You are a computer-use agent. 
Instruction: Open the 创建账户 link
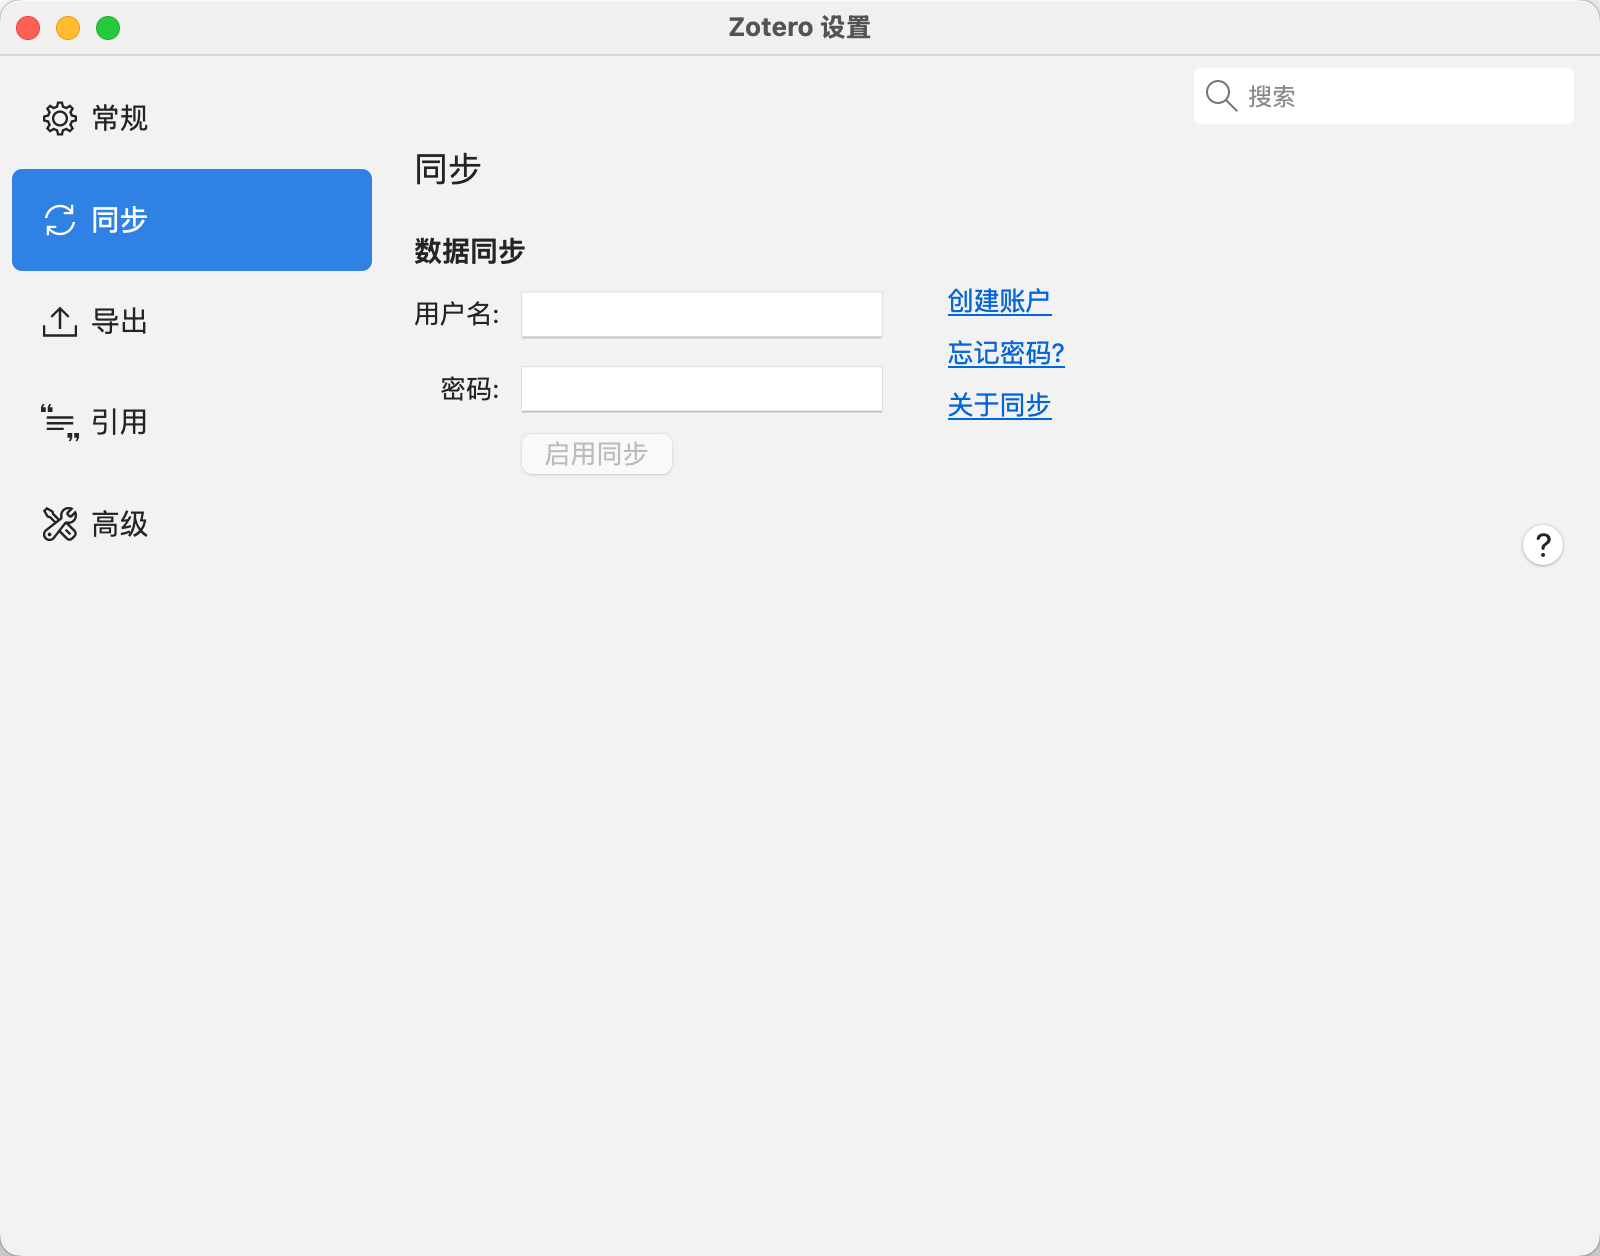(x=999, y=301)
